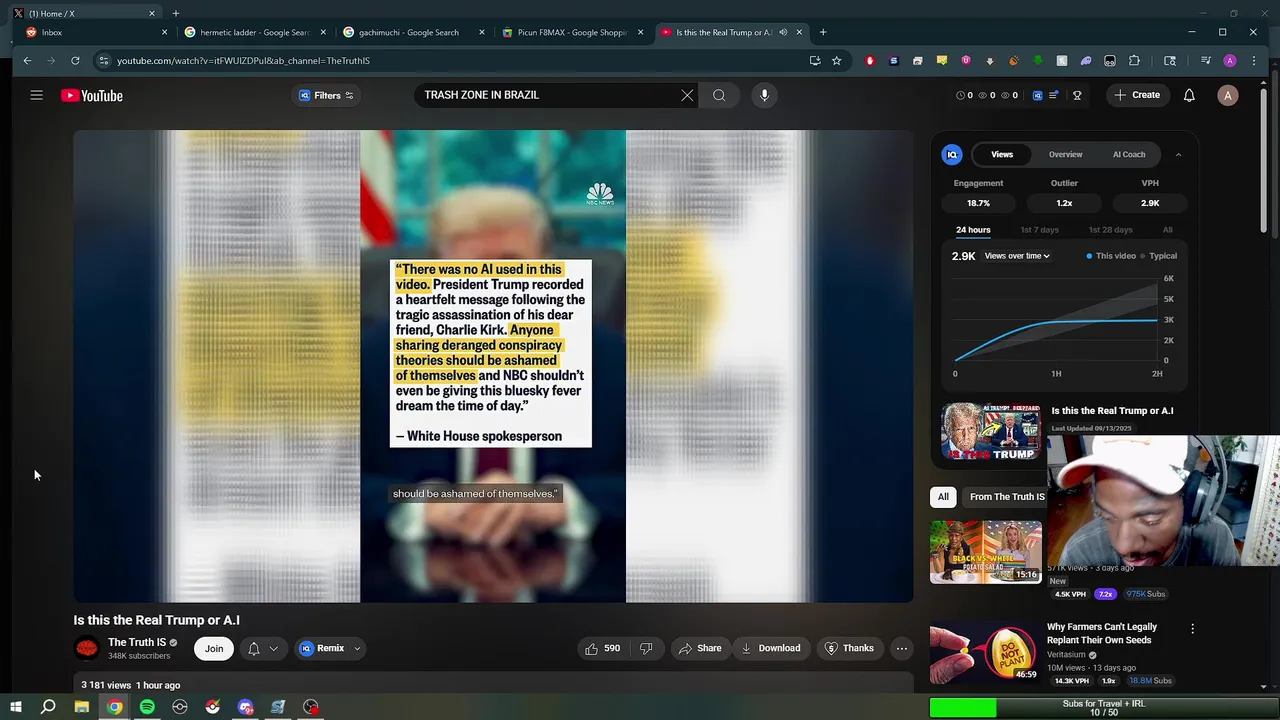
Task: Click the Create button
Action: [x=1136, y=95]
